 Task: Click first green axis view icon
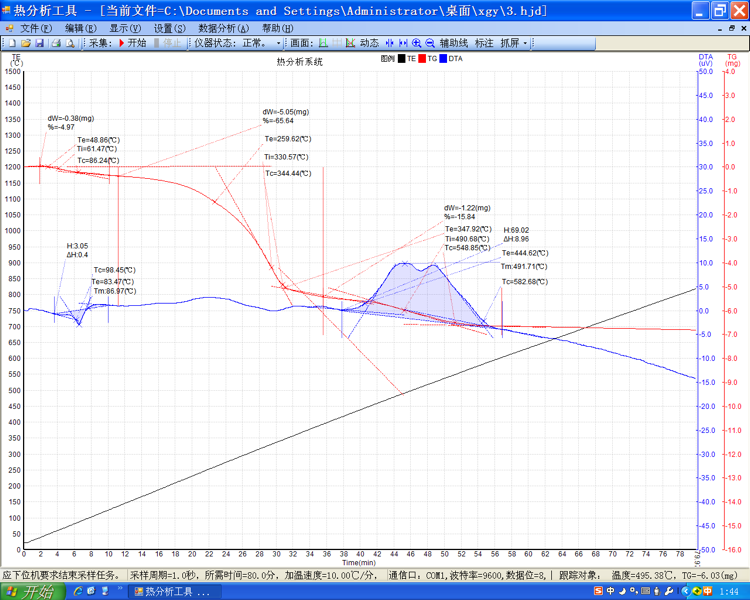pos(323,43)
